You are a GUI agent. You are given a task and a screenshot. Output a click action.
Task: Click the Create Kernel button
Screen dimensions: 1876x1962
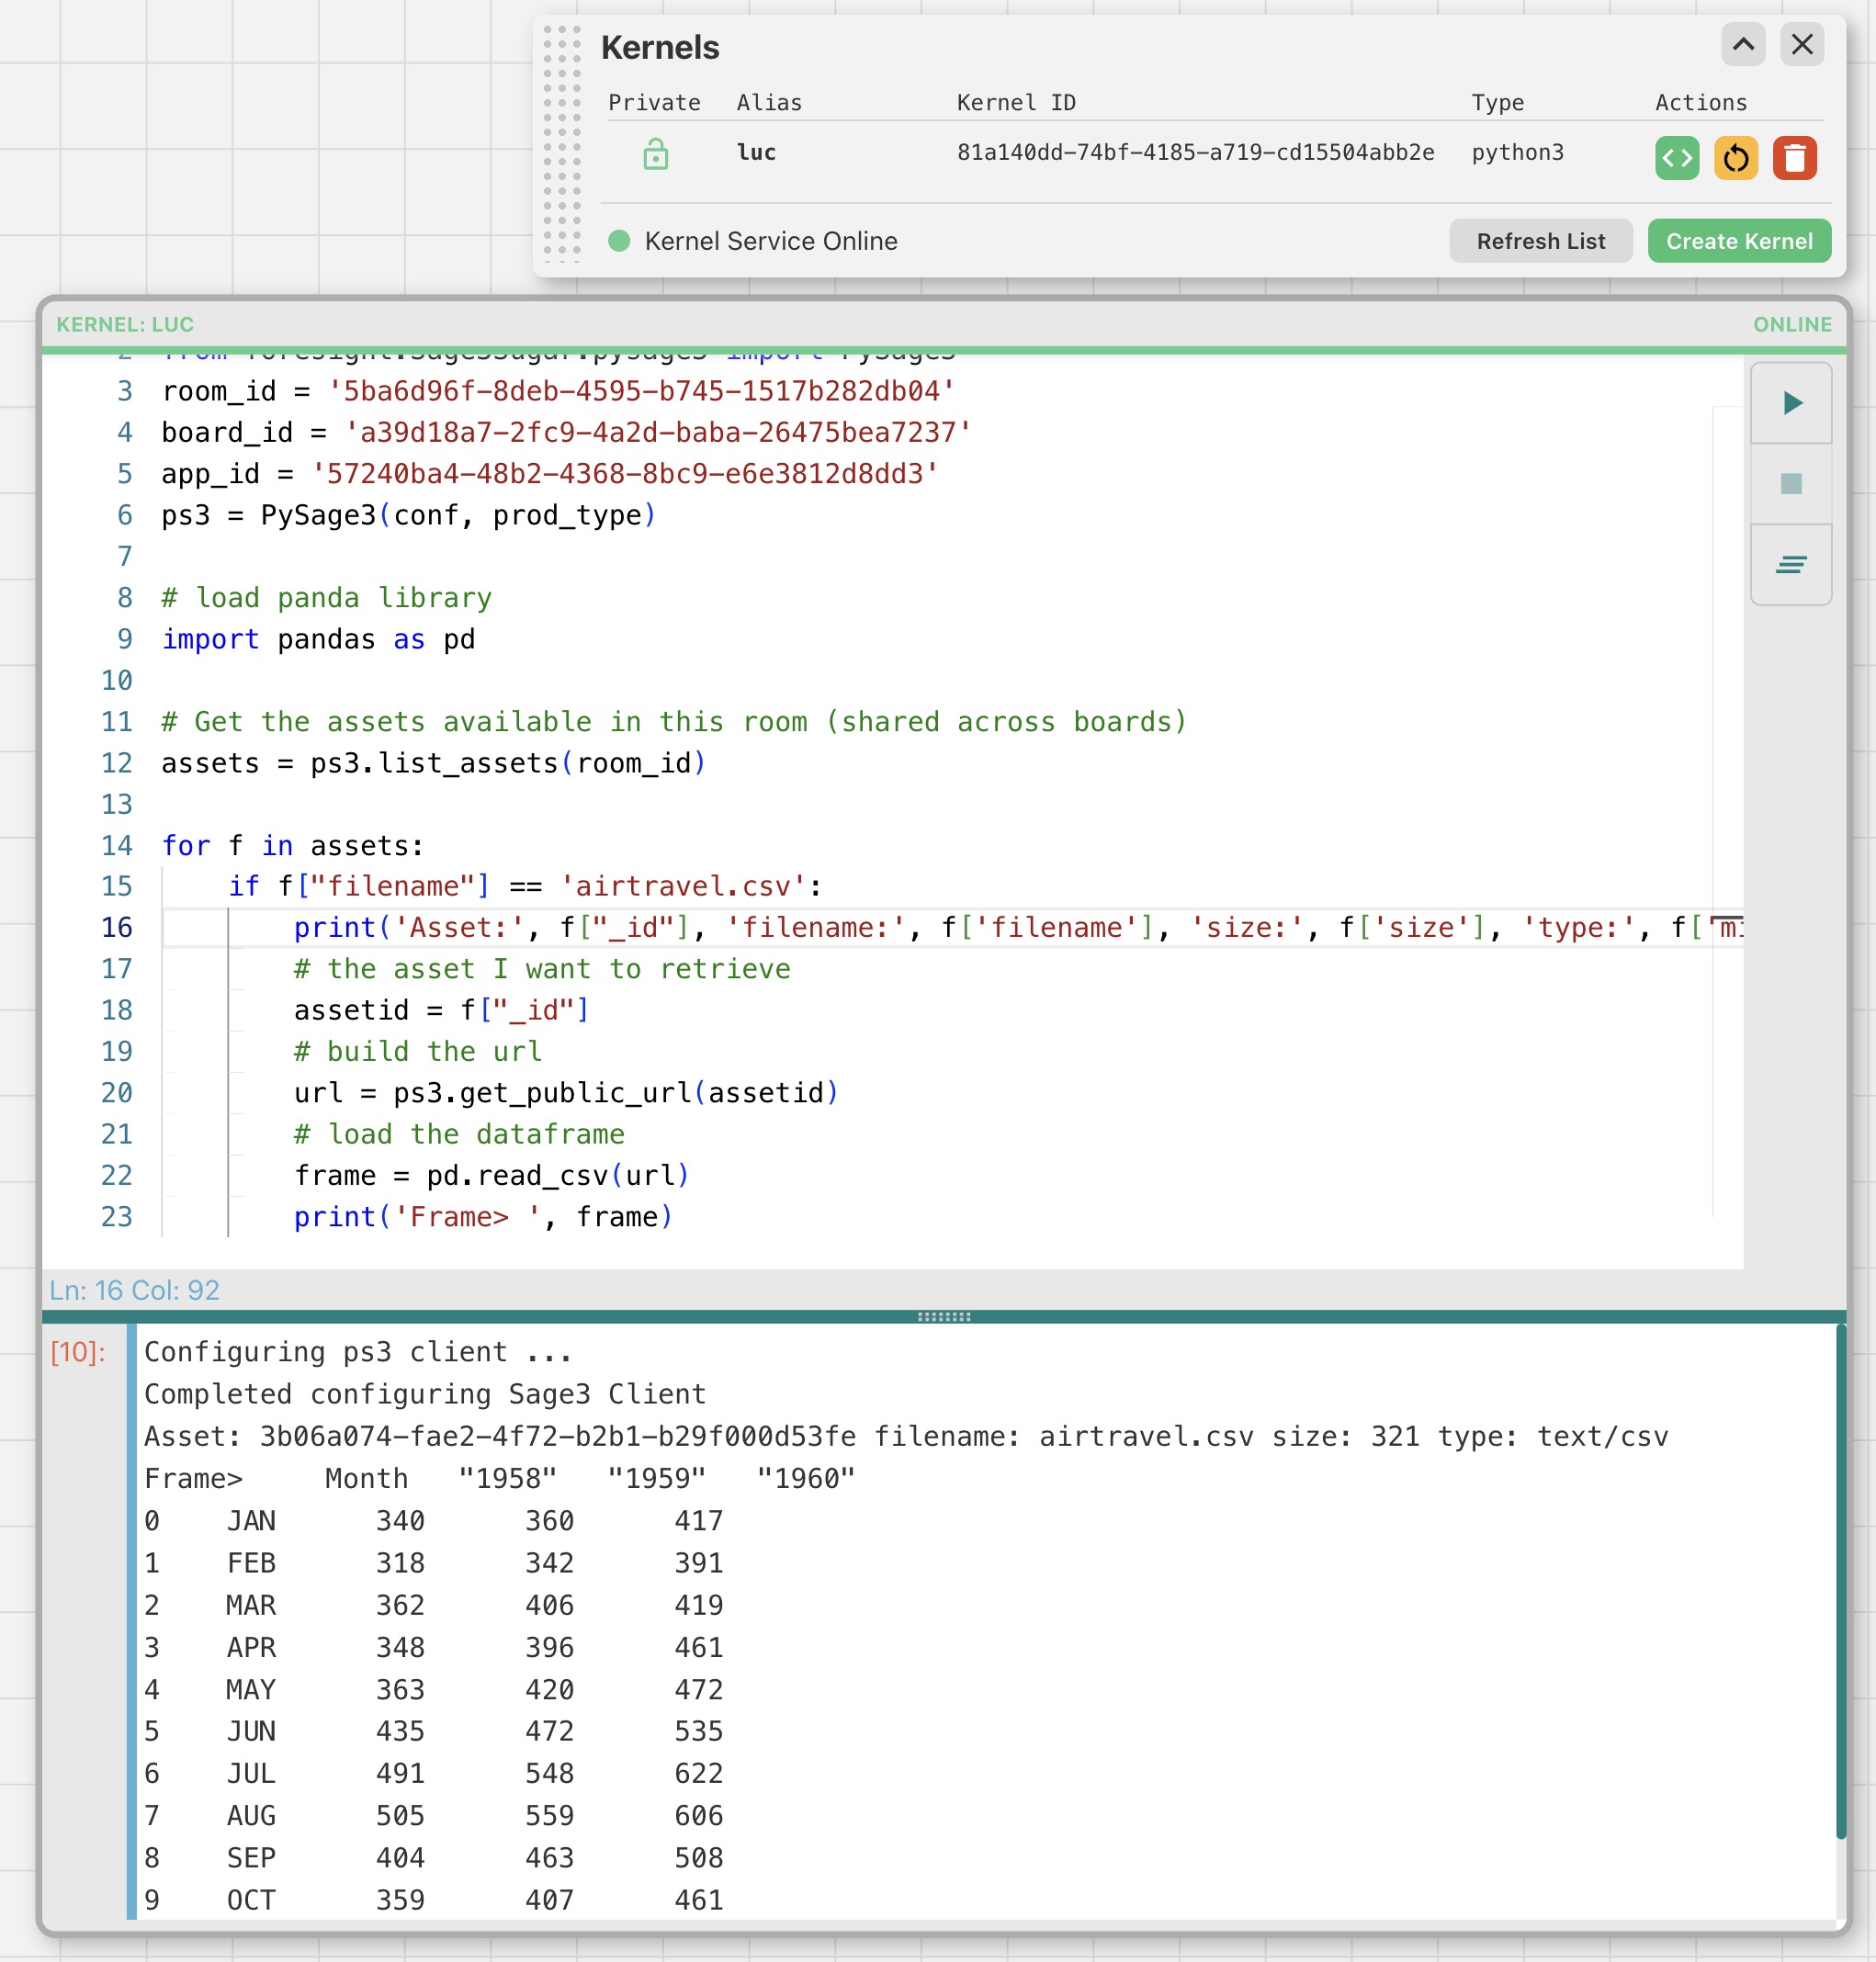[x=1739, y=241]
